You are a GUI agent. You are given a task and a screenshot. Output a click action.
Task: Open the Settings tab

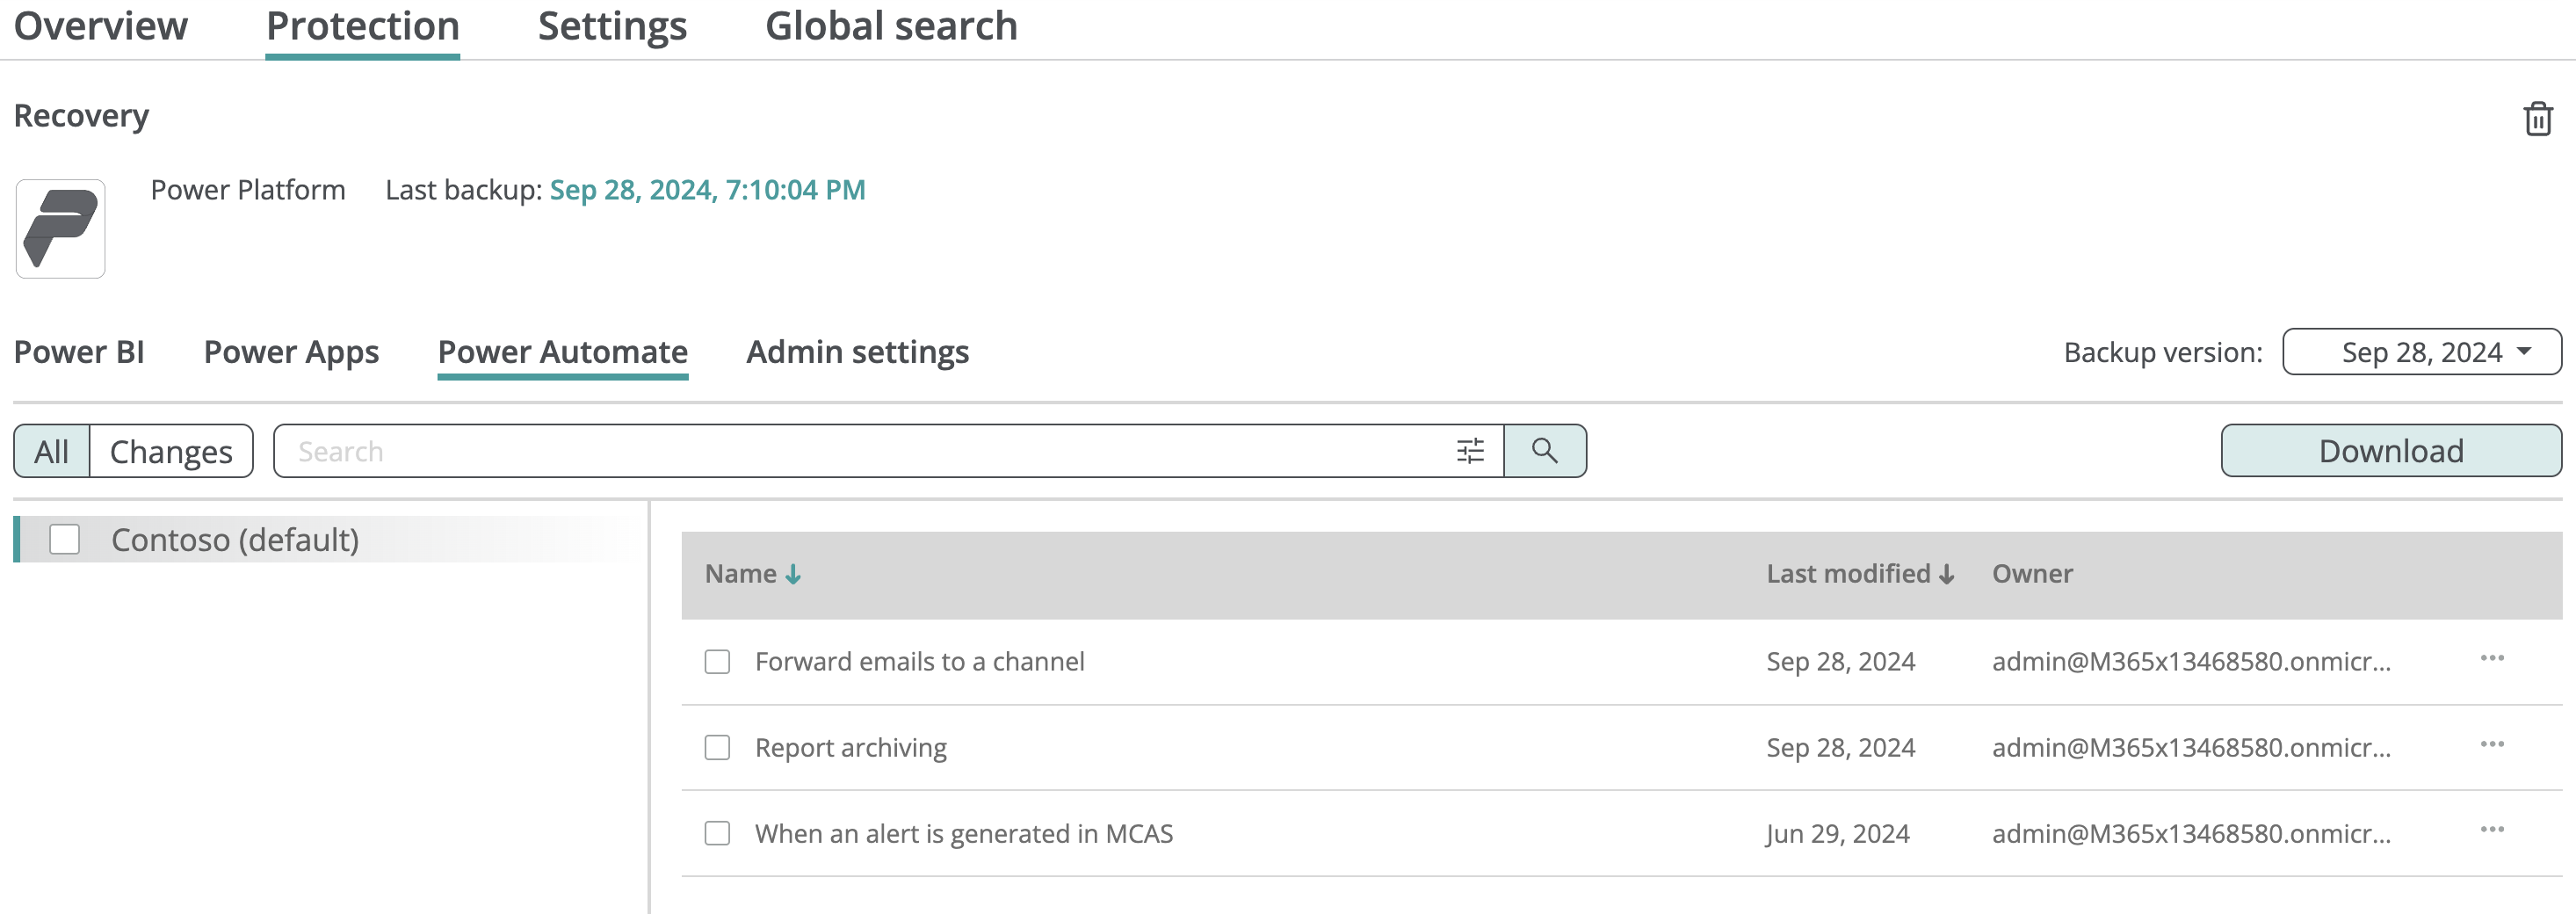point(612,26)
